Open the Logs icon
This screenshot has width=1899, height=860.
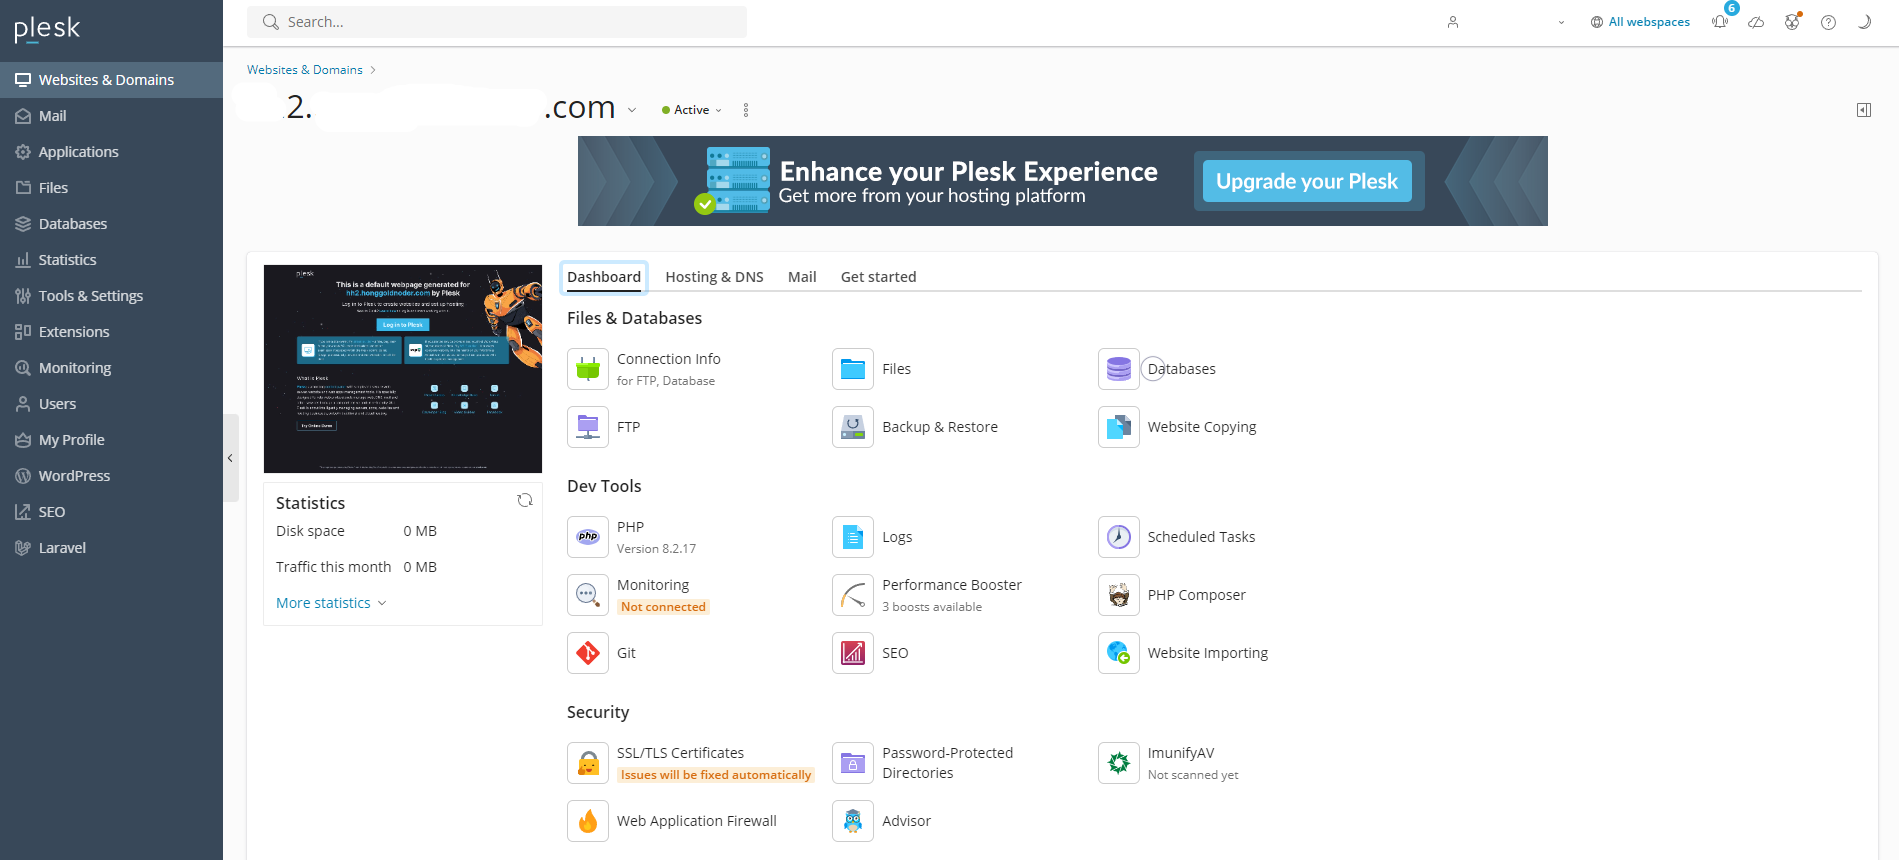pos(853,537)
